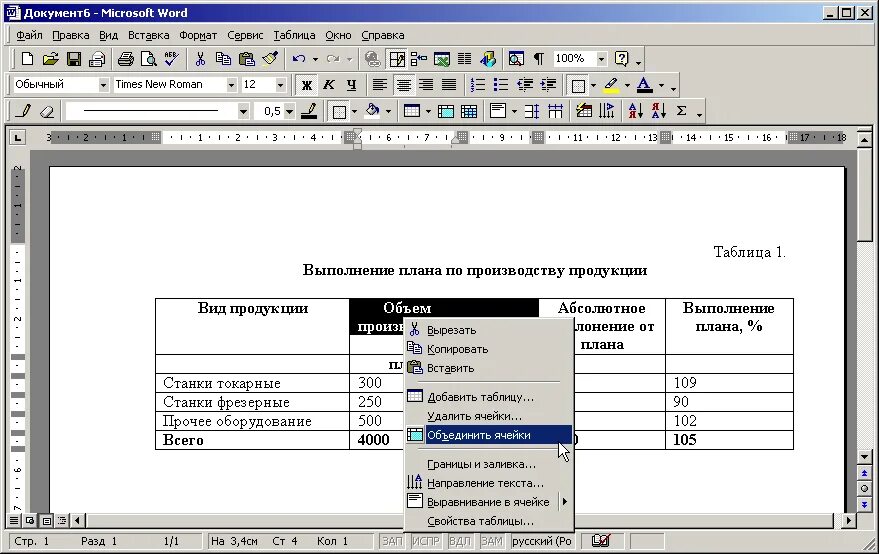Click the Open file folder icon
This screenshot has width=879, height=554.
click(x=50, y=58)
